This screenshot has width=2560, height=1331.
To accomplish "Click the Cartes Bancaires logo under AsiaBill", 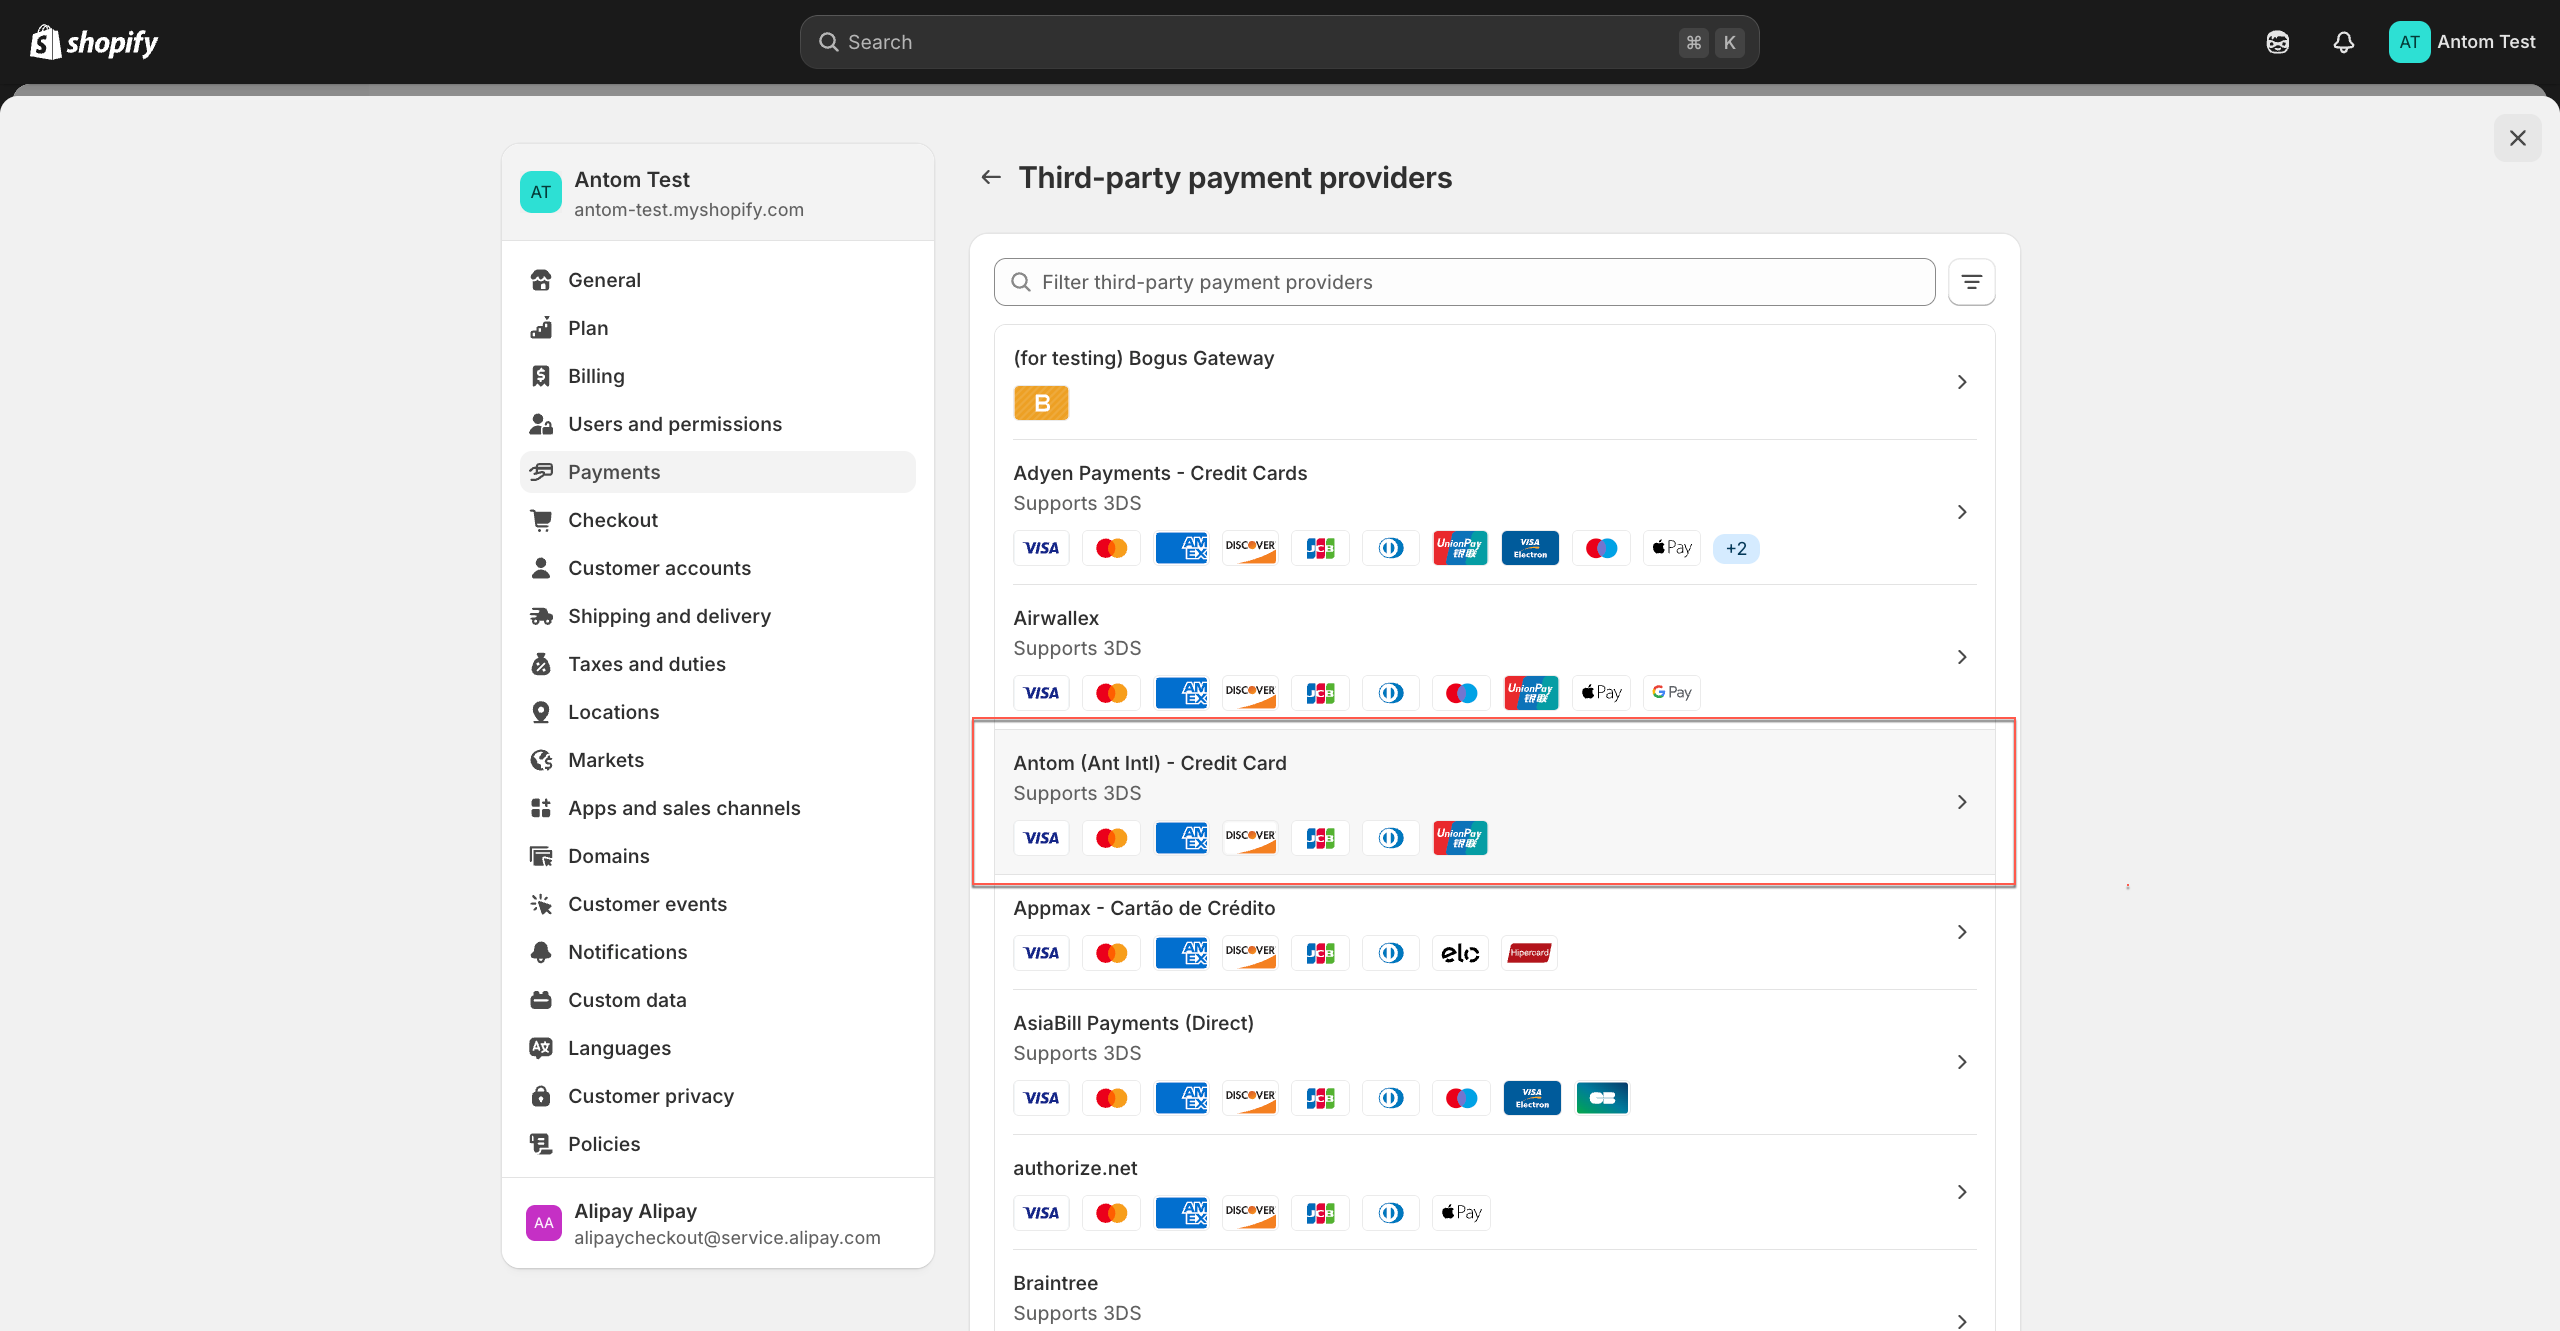I will click(1602, 1098).
